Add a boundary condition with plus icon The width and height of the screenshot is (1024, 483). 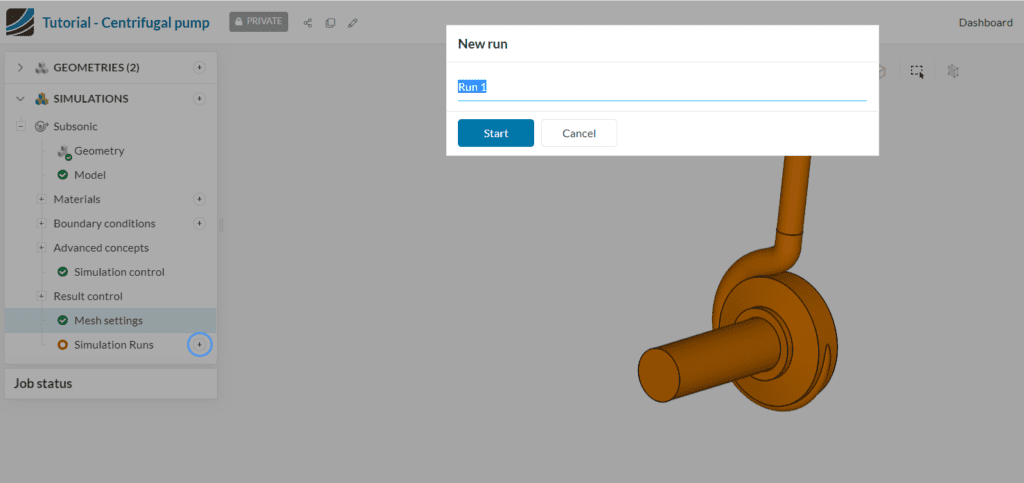point(199,223)
